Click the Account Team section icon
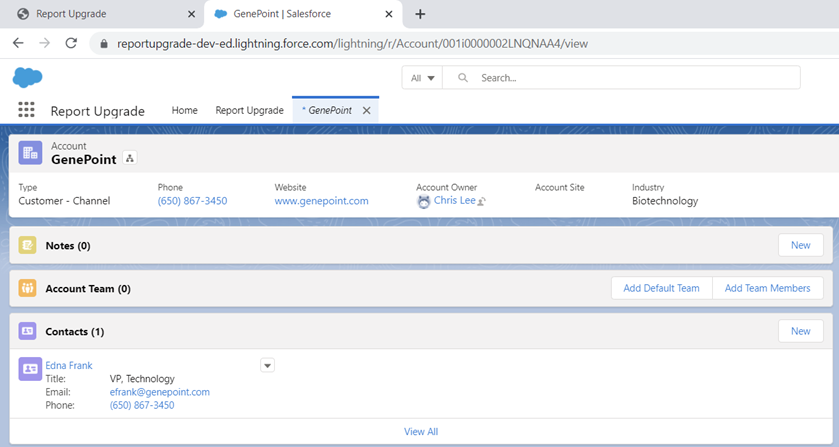The image size is (839, 447). point(27,288)
